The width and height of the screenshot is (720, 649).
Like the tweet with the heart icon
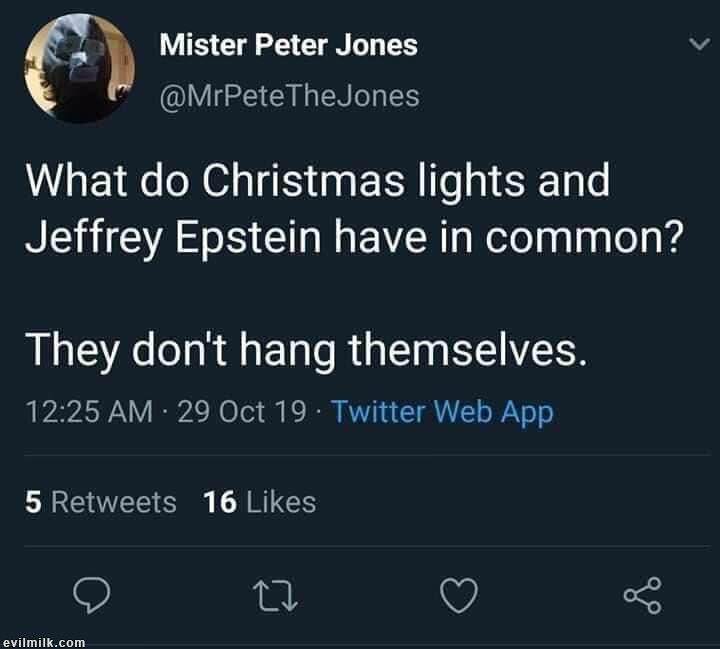[459, 596]
